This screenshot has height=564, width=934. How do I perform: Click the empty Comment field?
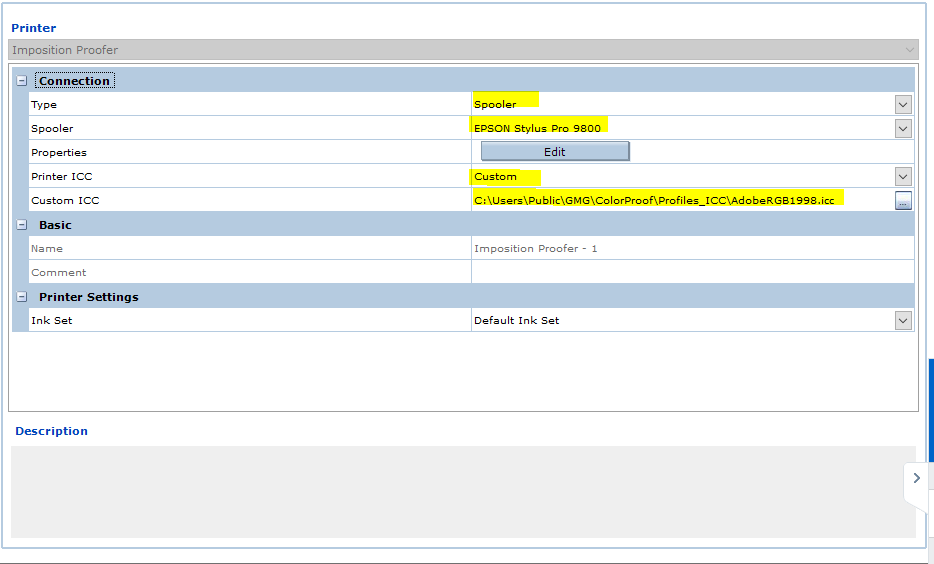click(692, 272)
